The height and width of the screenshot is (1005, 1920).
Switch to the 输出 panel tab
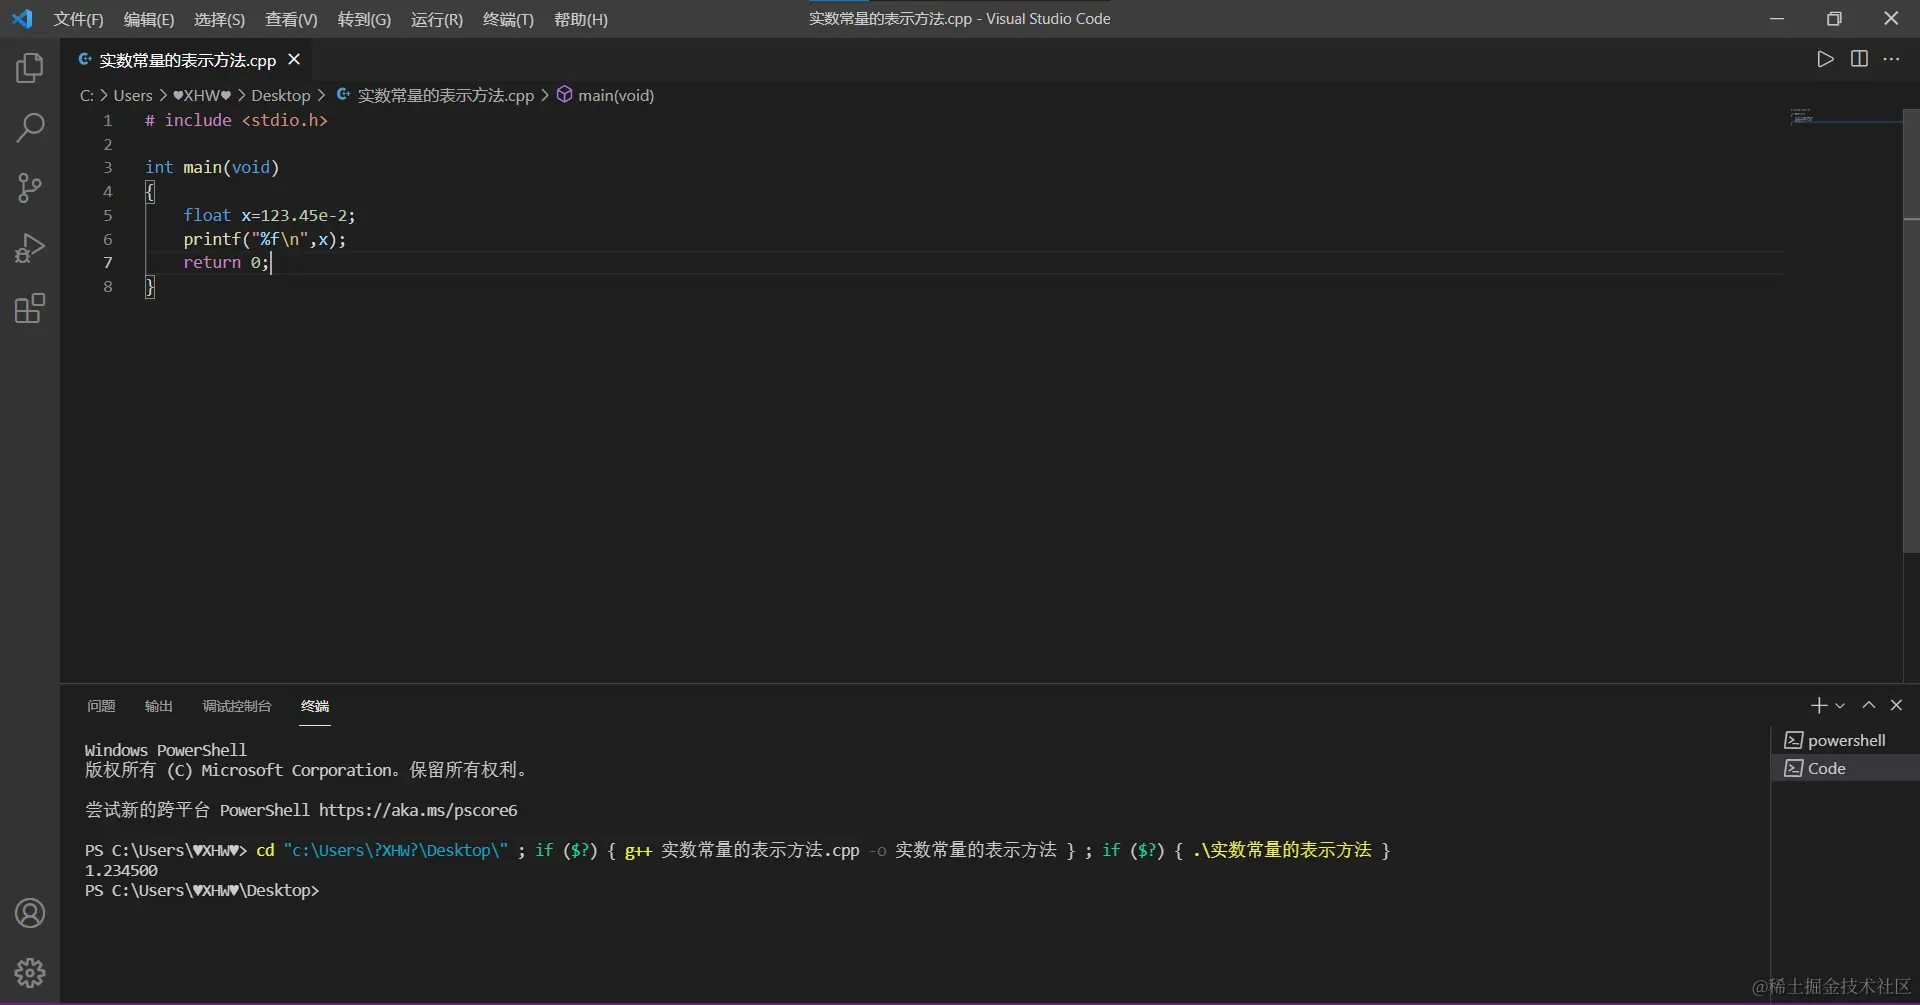(x=158, y=706)
